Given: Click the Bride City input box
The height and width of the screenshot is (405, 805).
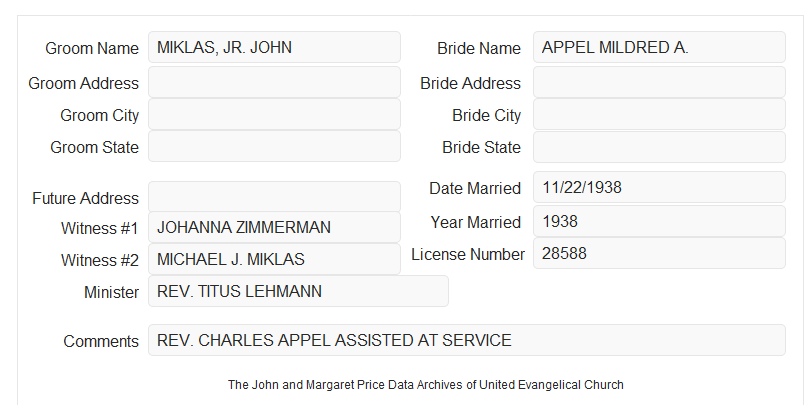Looking at the screenshot, I should click(659, 114).
